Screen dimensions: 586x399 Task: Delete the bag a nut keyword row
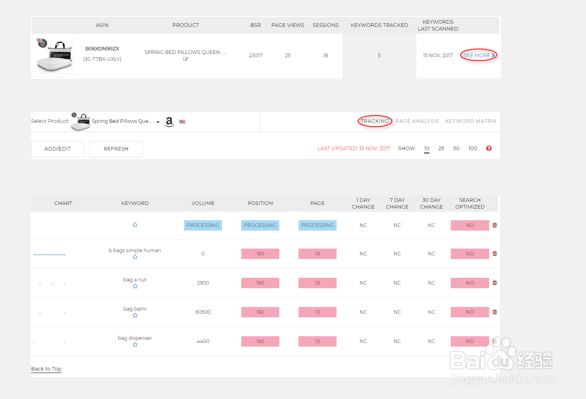click(495, 282)
